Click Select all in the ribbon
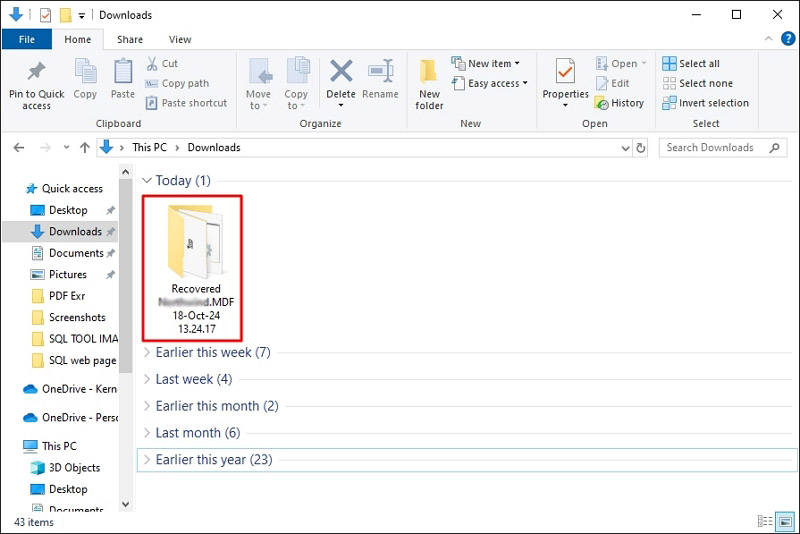Screen dimensions: 800x534 (x=691, y=64)
